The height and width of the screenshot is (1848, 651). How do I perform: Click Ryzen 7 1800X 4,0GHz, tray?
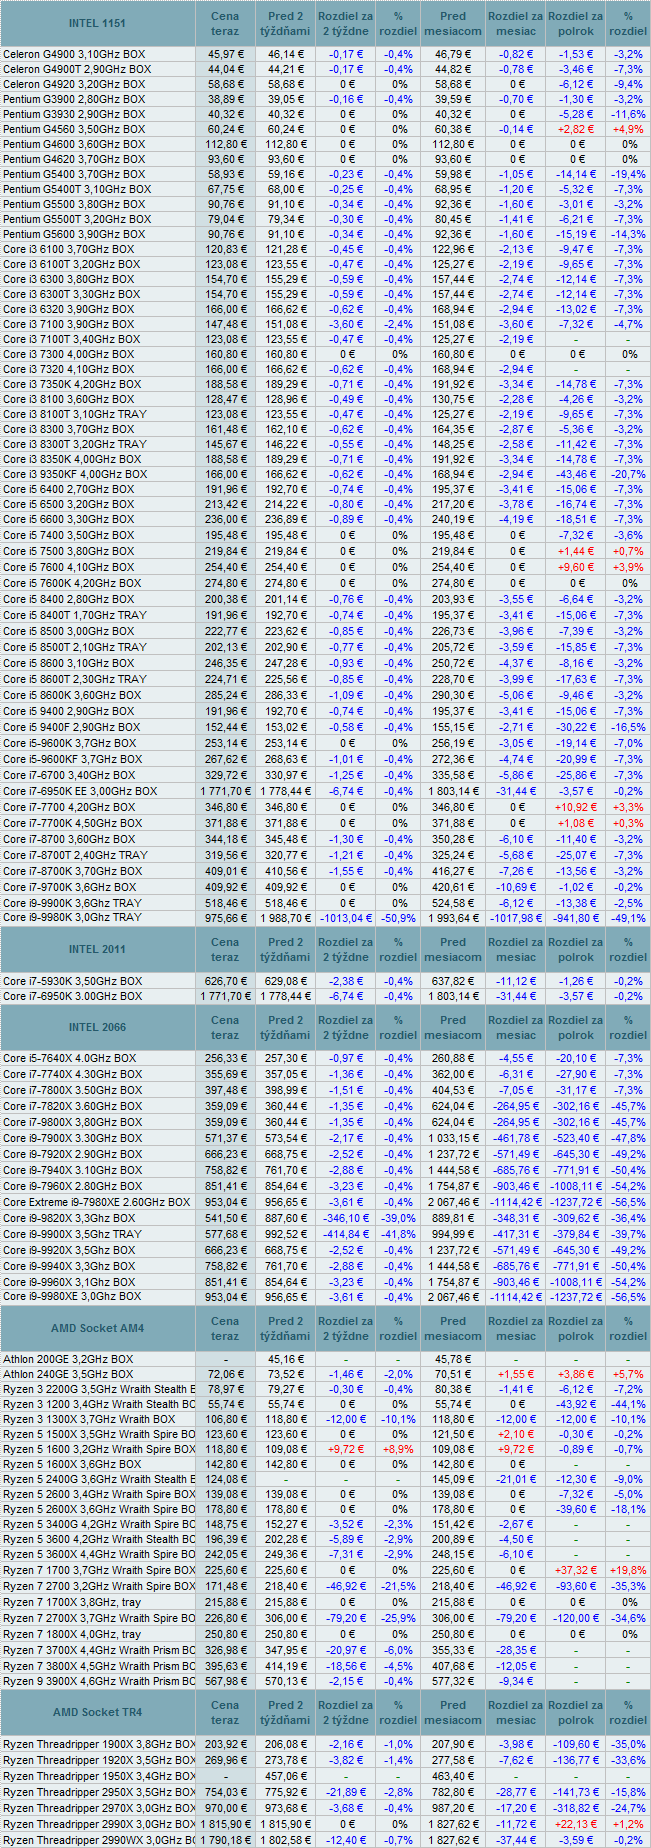72,1634
